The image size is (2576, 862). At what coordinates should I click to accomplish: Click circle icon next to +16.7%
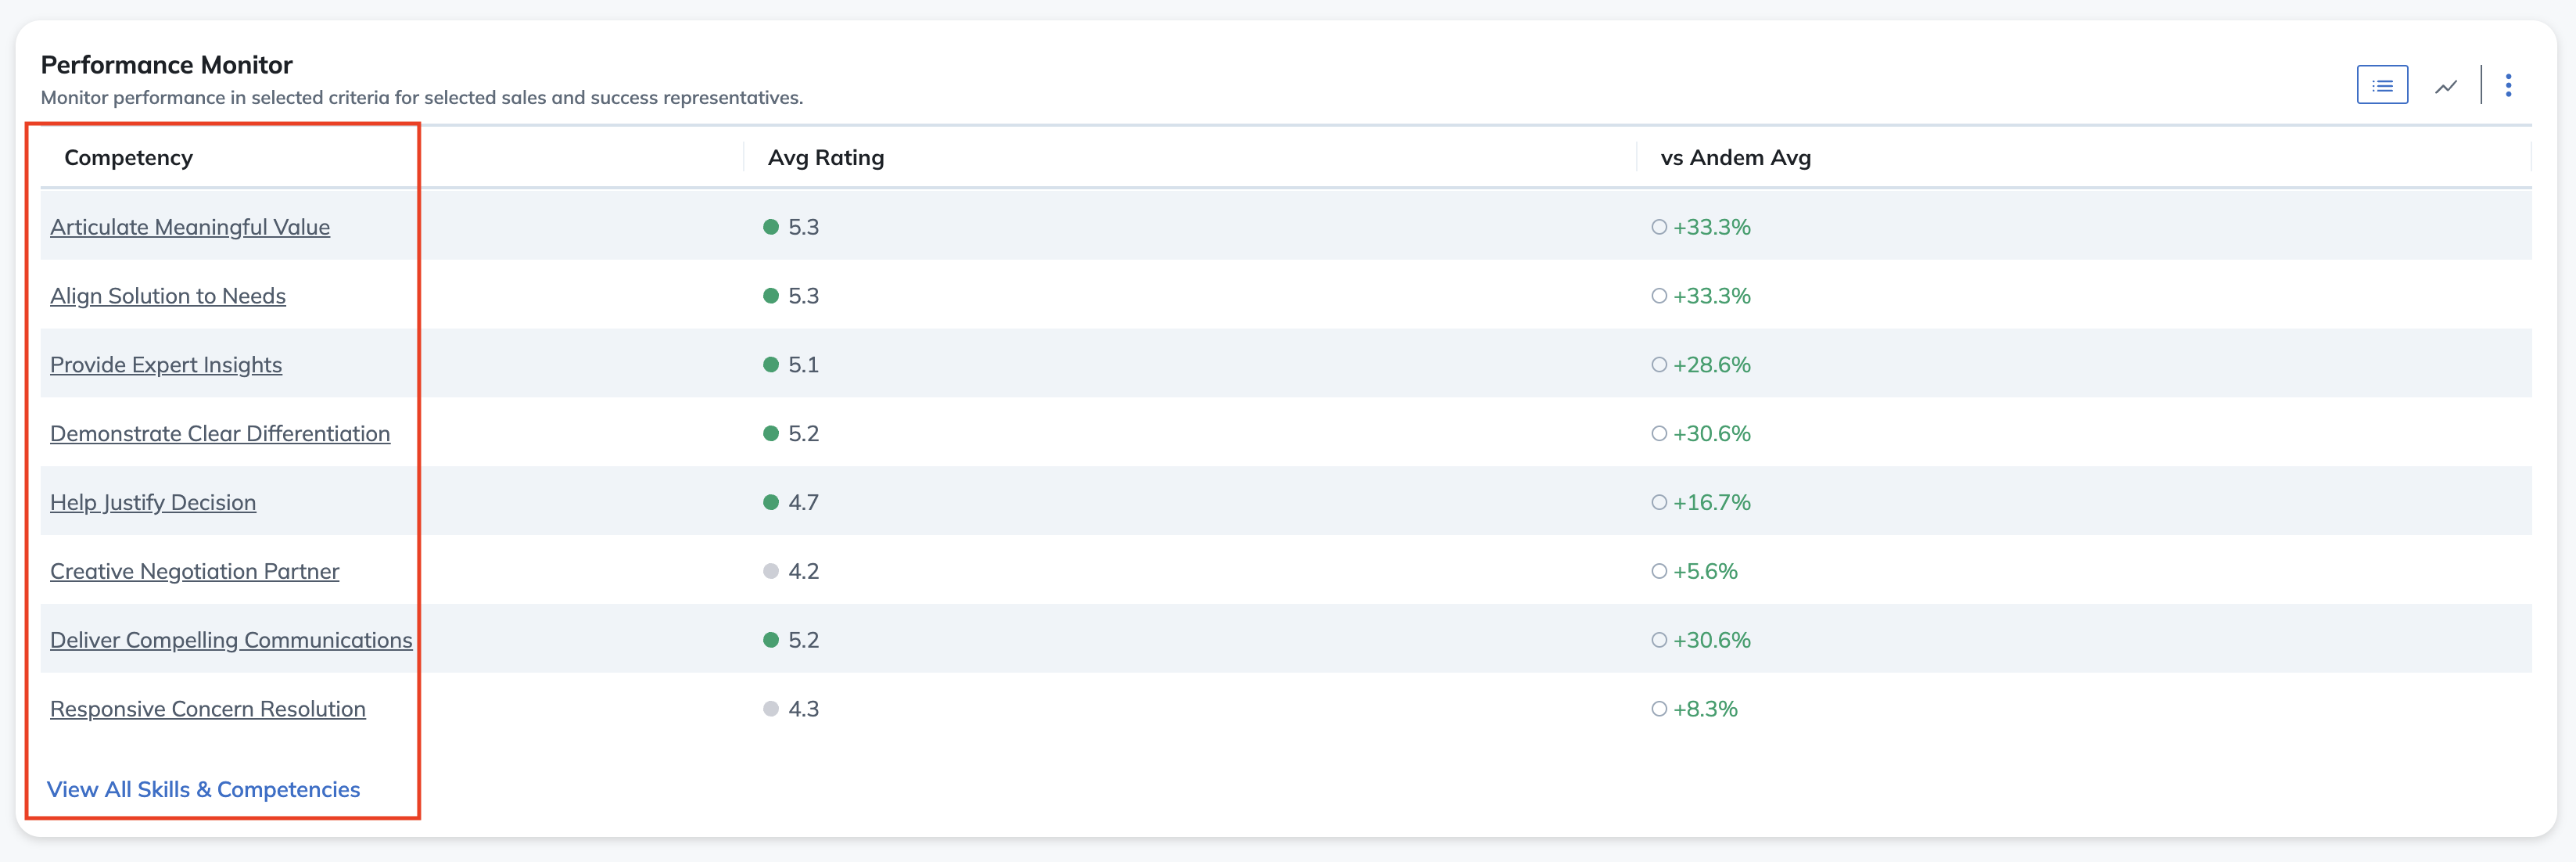(x=1659, y=502)
